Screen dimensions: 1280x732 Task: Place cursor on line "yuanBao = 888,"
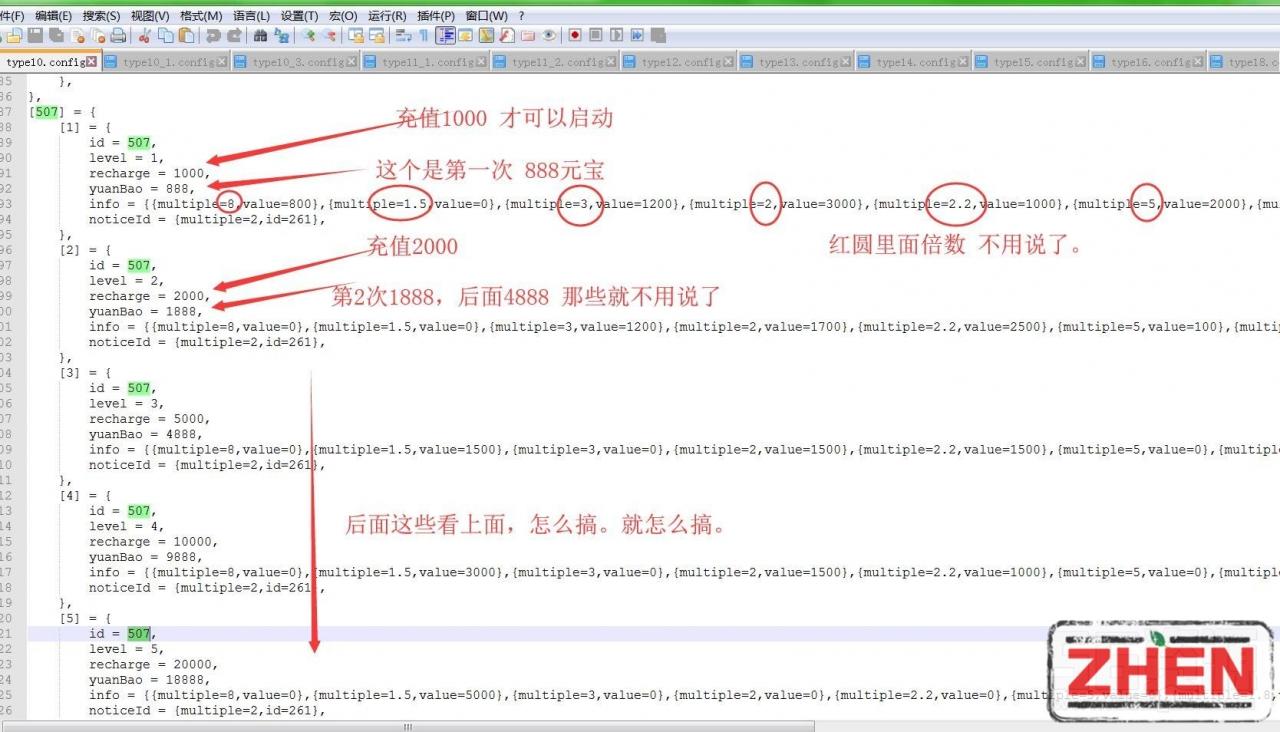pyautogui.click(x=142, y=189)
